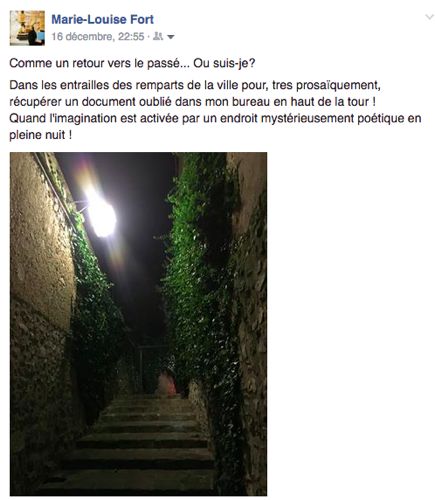Expand the audience selector caret next to friends icon
Viewport: 435px width, 500px height.
(170, 37)
